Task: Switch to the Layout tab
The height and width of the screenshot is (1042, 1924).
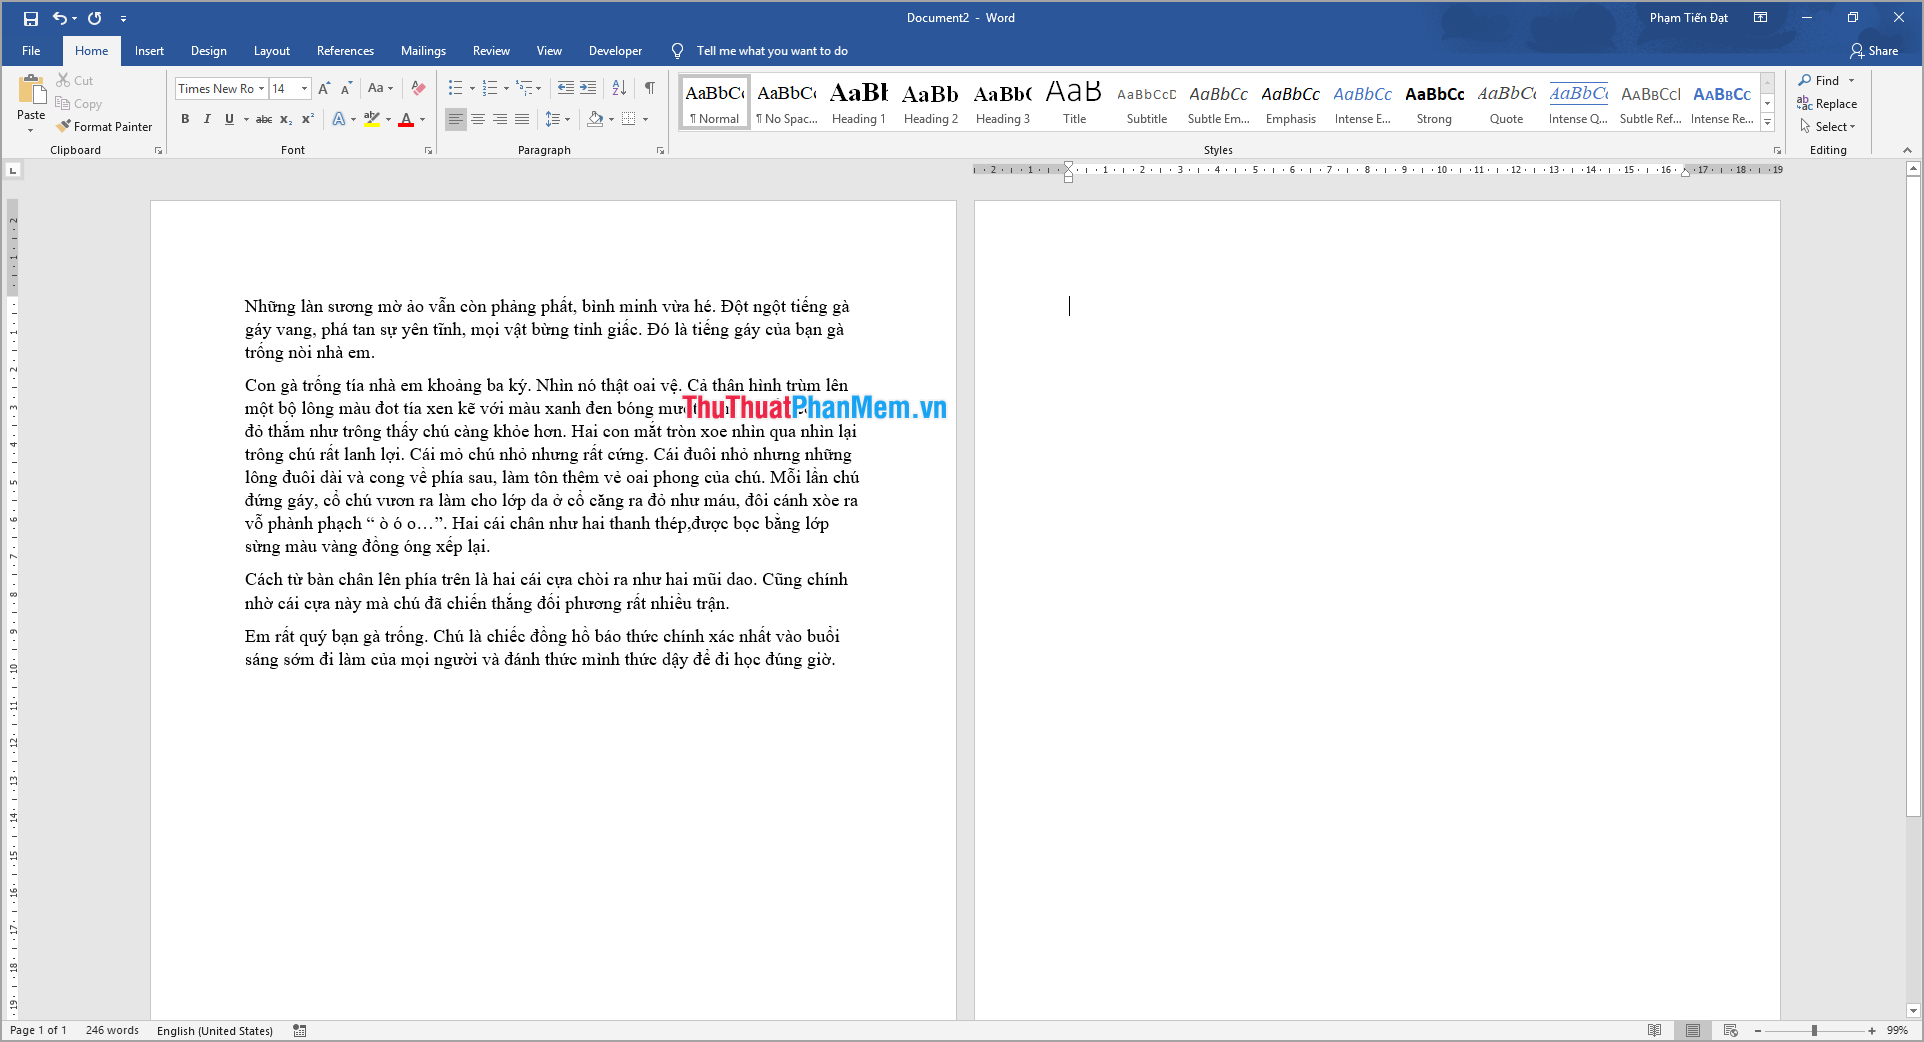Action: pyautogui.click(x=271, y=51)
